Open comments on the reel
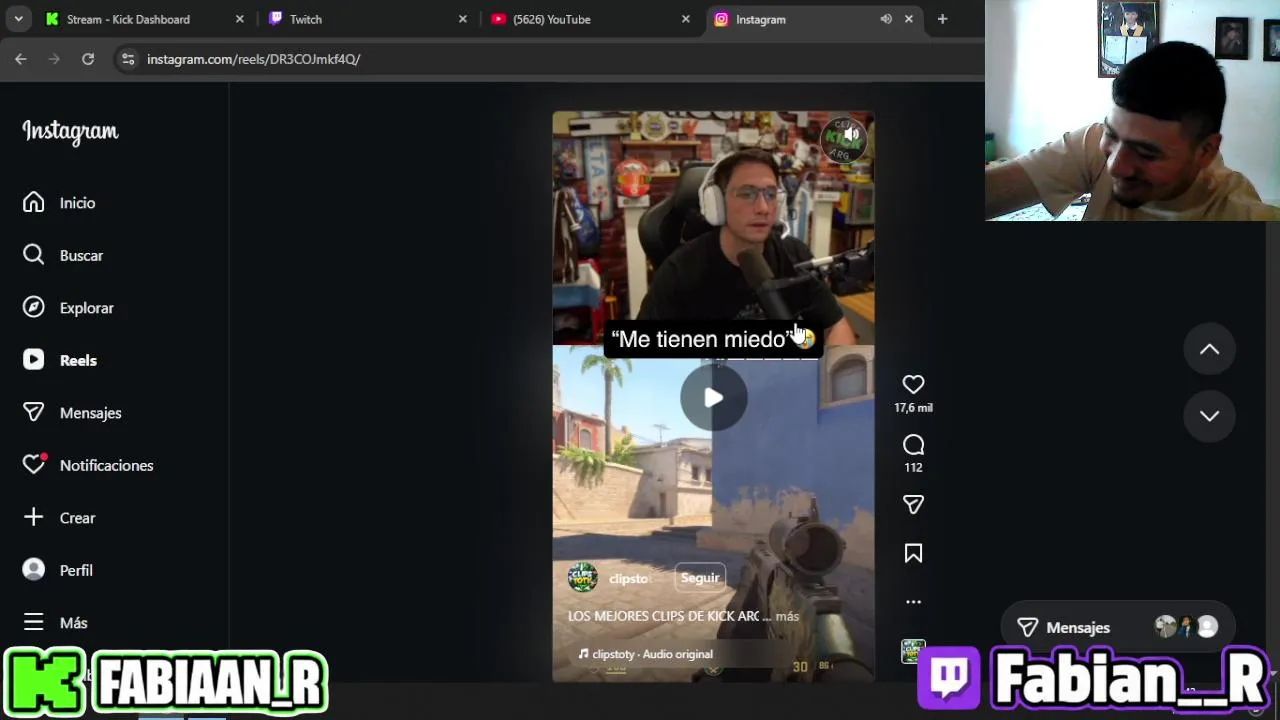 tap(913, 445)
